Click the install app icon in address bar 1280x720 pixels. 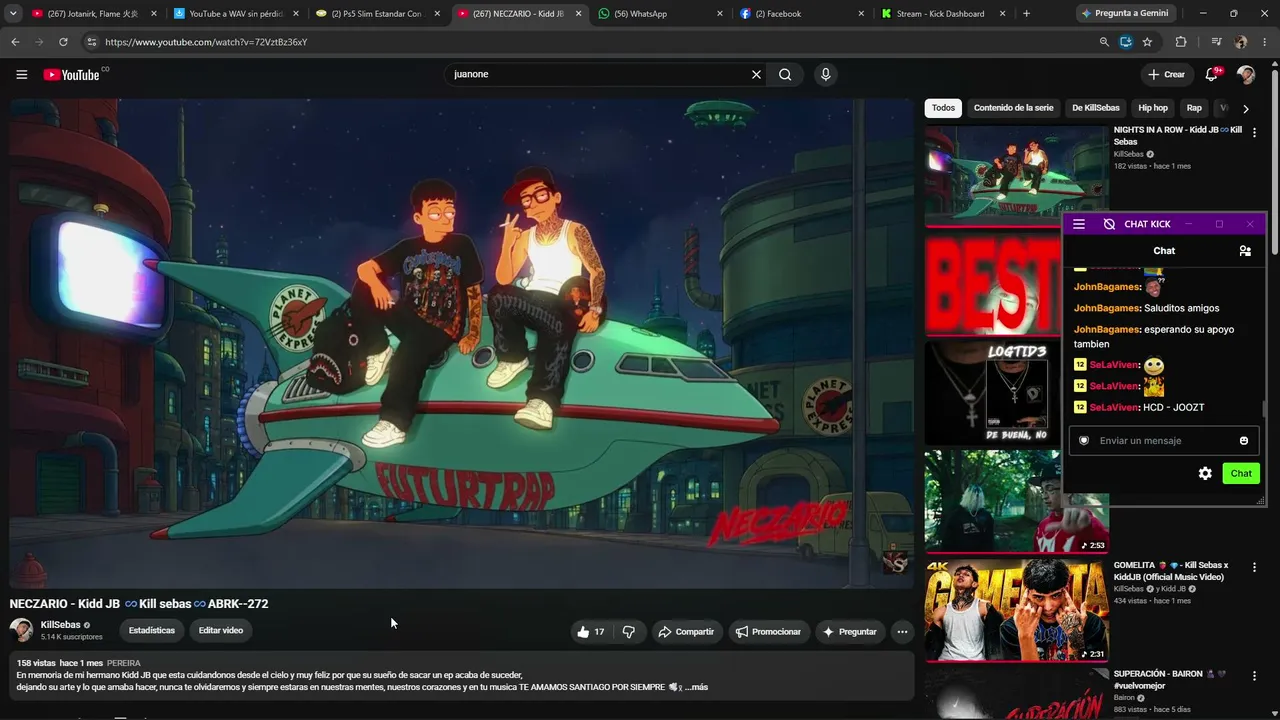[1126, 42]
